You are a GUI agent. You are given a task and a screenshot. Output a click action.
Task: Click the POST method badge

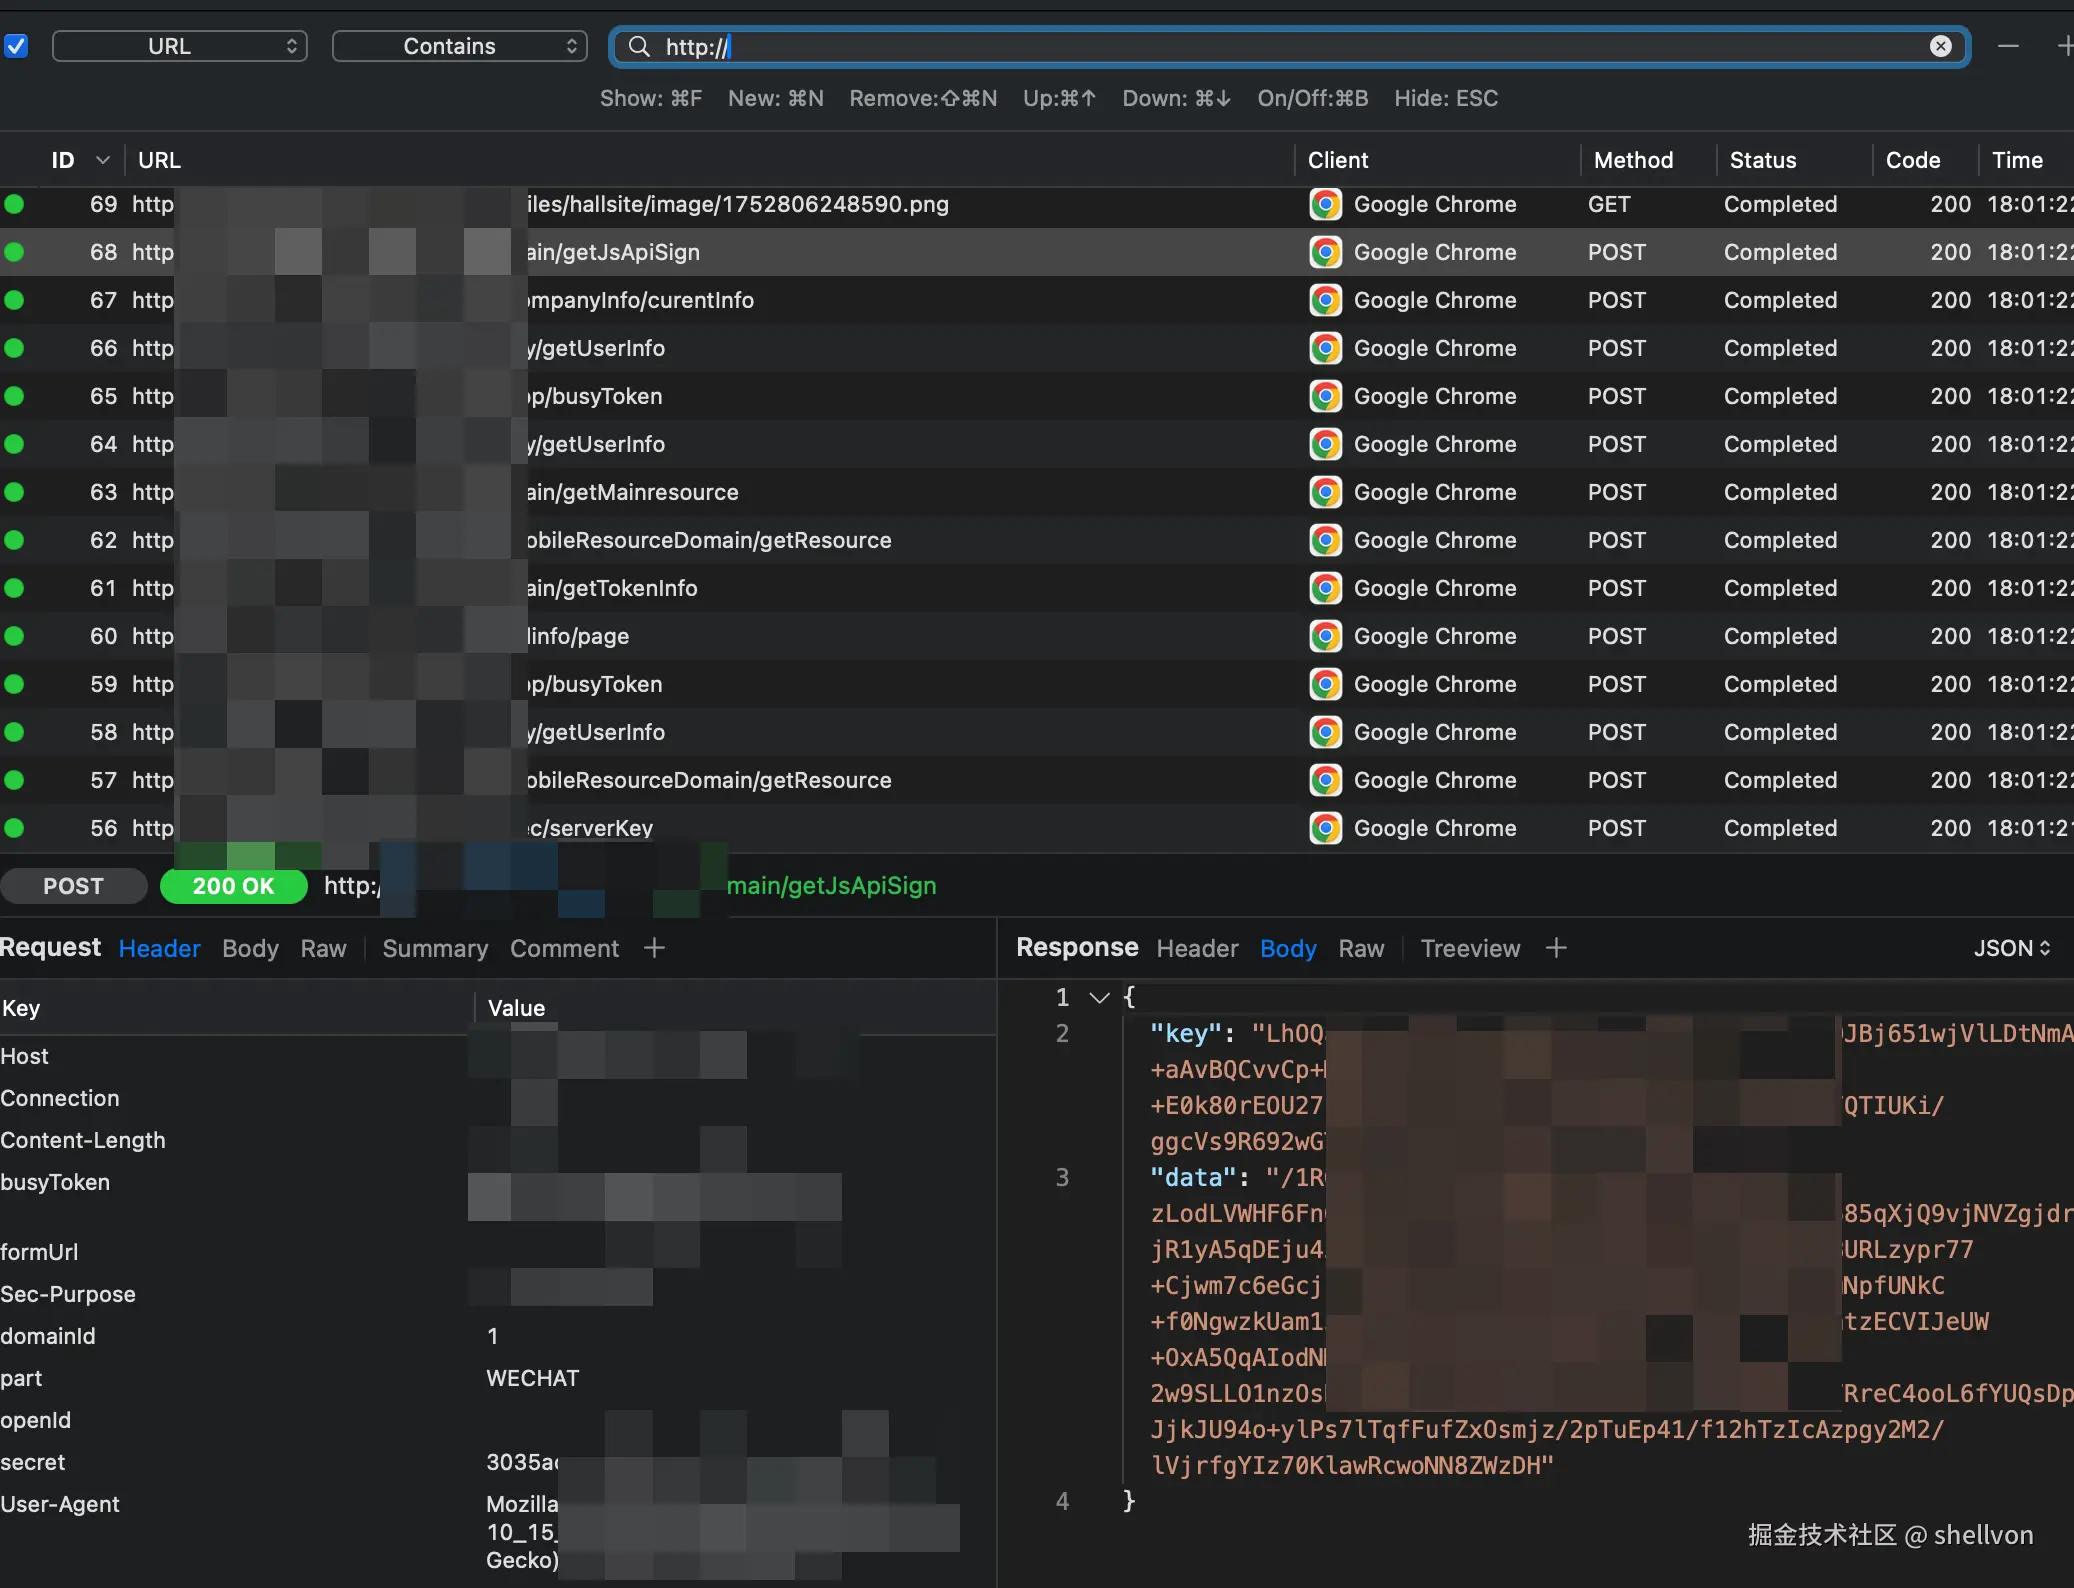[x=73, y=886]
